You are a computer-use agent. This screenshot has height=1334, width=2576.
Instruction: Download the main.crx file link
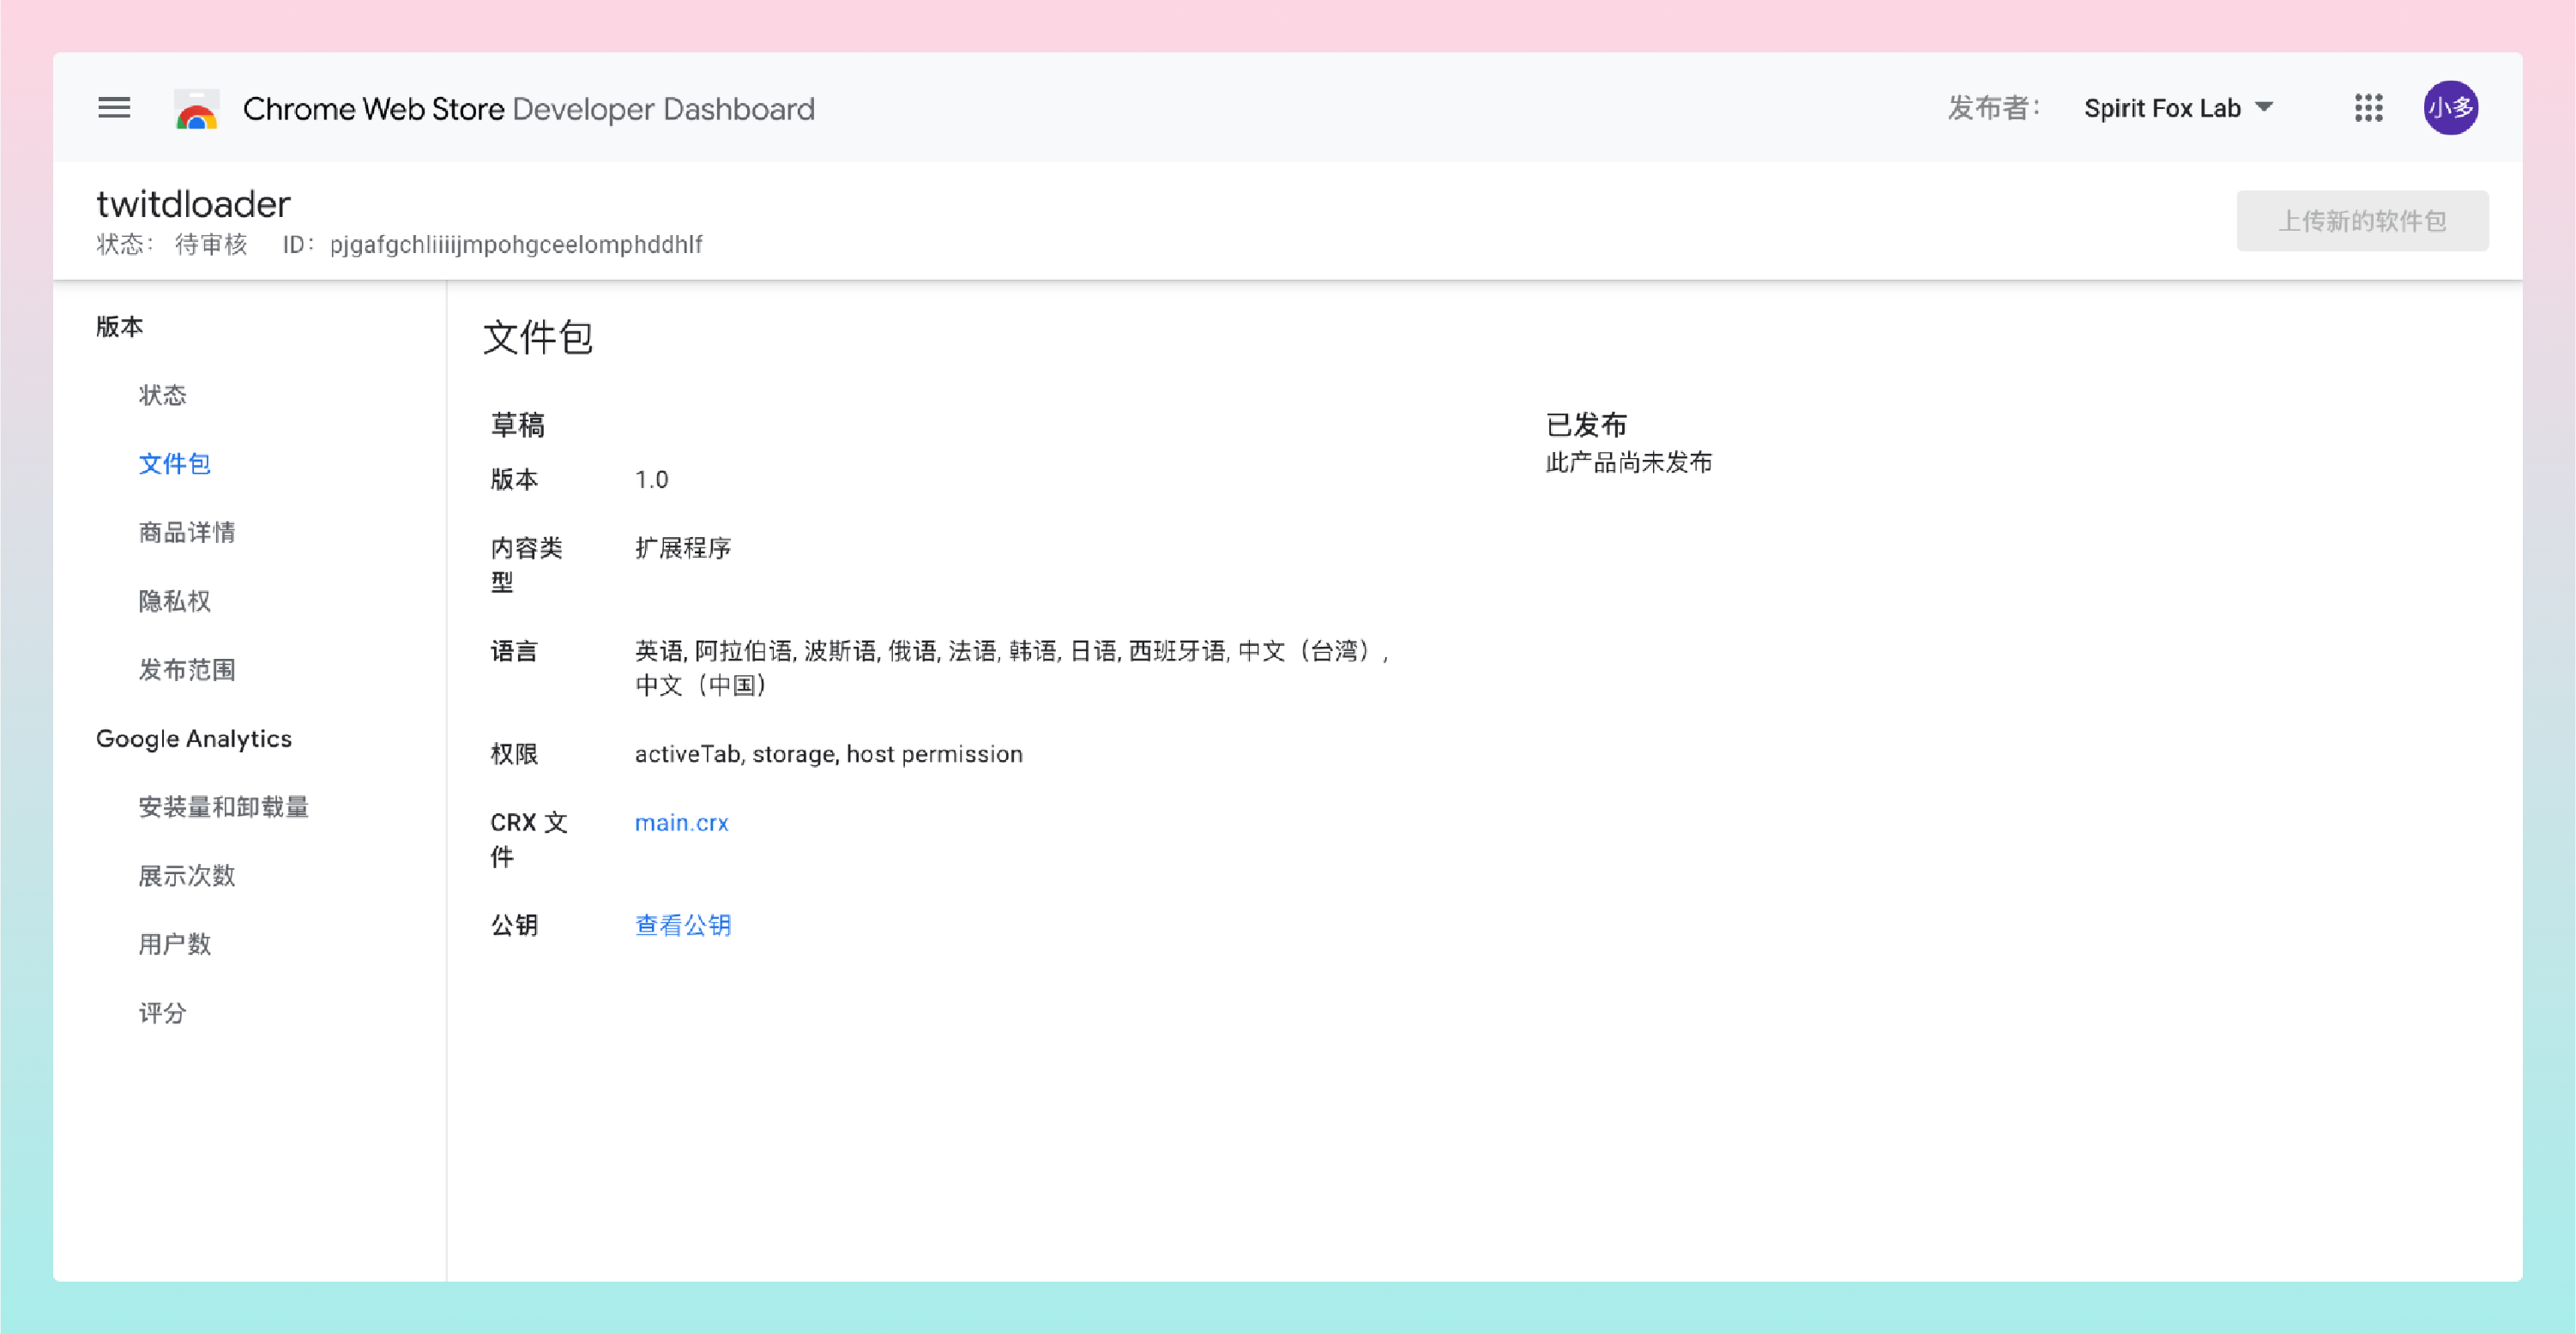[x=681, y=822]
